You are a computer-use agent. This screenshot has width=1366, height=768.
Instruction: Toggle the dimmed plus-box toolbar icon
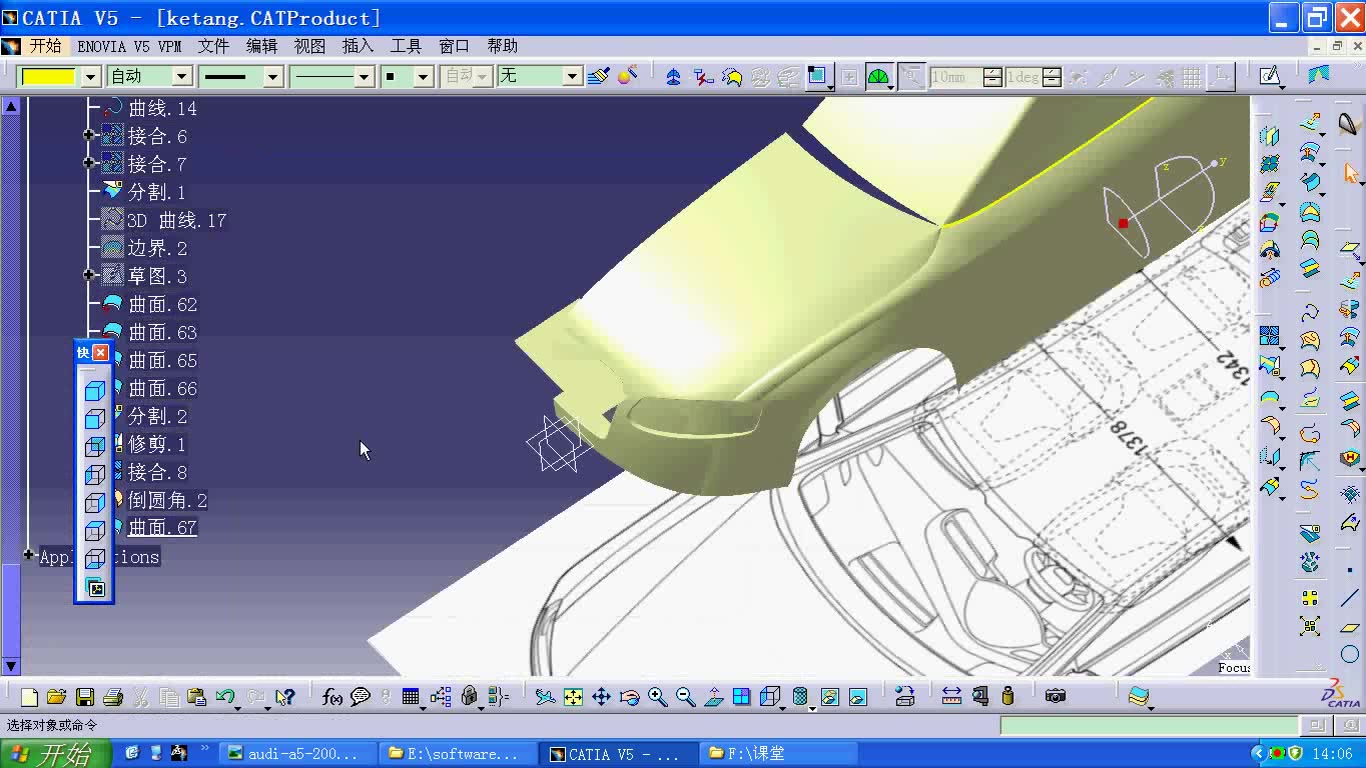849,77
